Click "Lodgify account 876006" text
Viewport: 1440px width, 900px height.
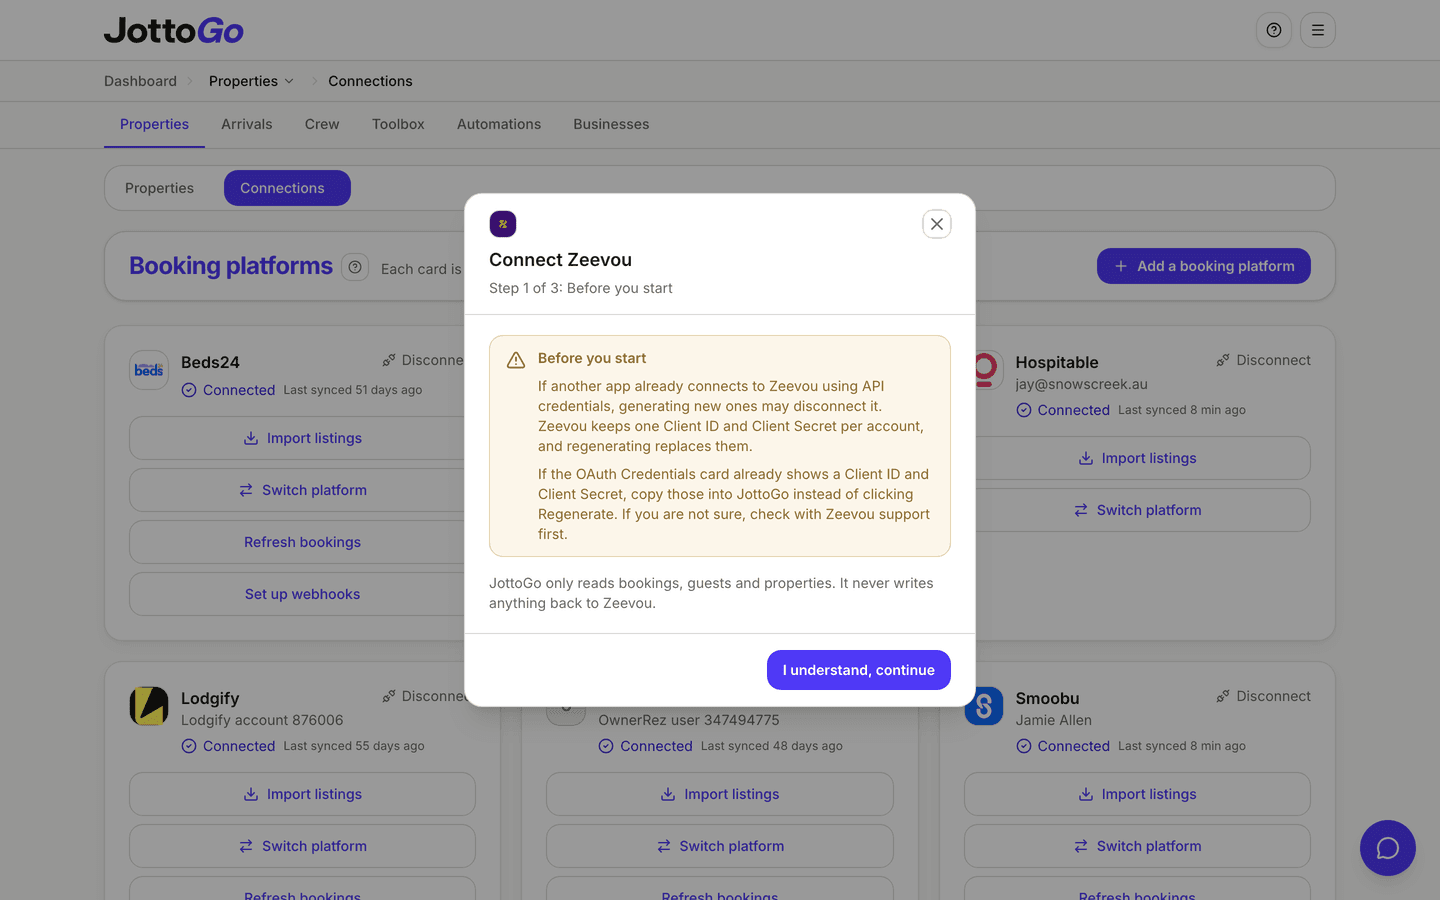pyautogui.click(x=262, y=720)
